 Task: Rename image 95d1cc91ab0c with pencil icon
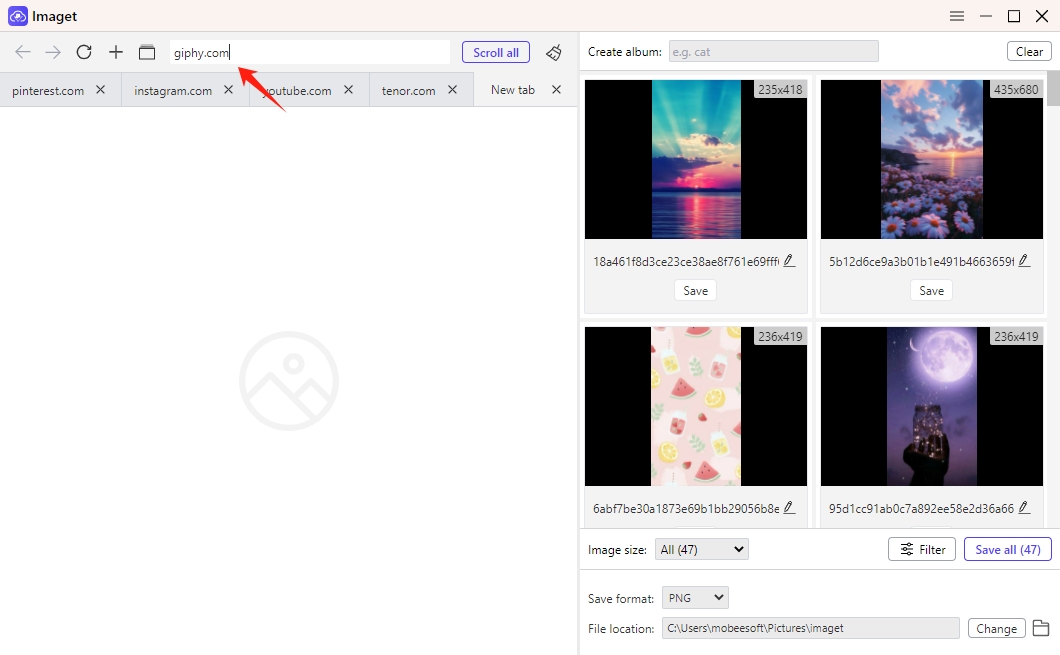coord(1024,508)
